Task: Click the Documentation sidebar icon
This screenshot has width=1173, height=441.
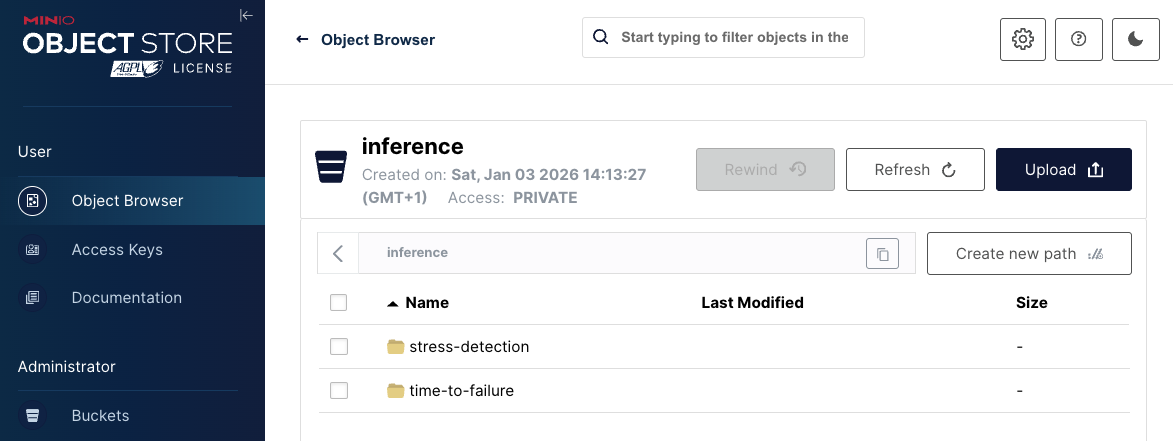Action: pos(33,298)
